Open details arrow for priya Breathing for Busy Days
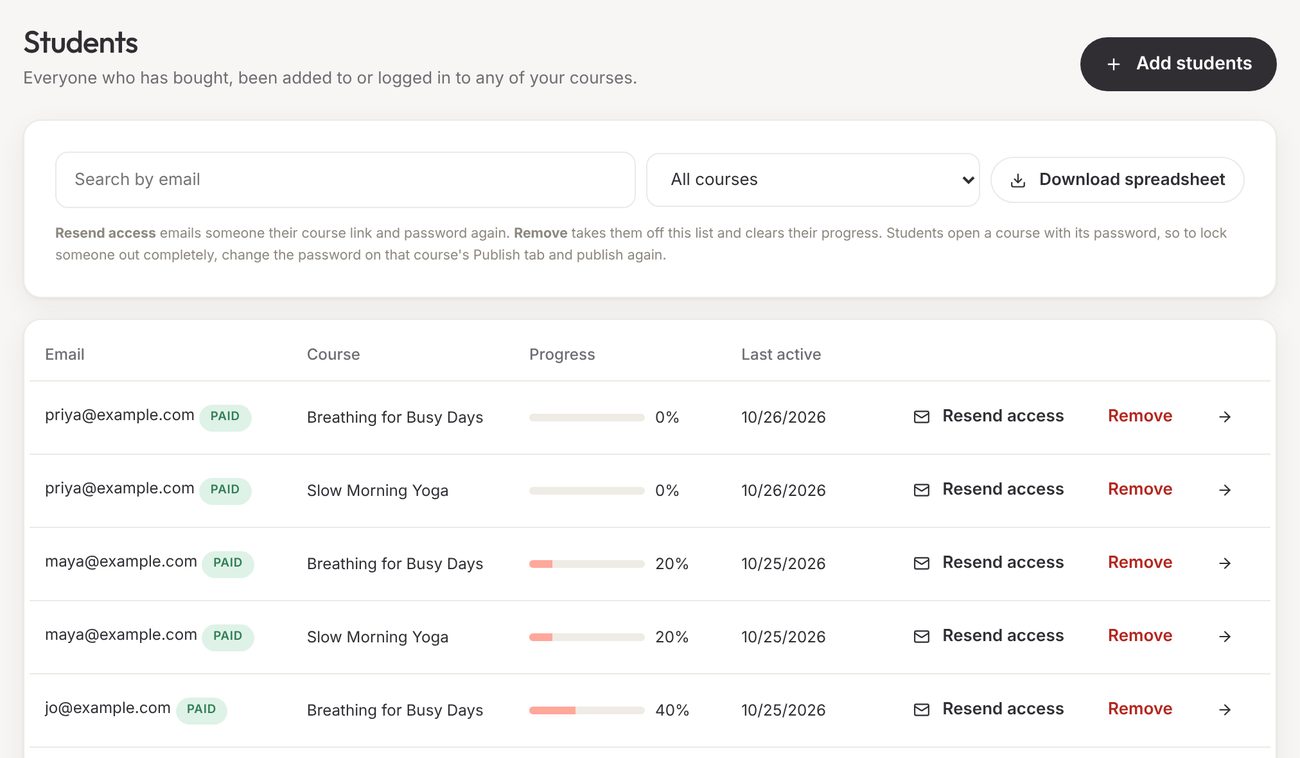 [1225, 417]
